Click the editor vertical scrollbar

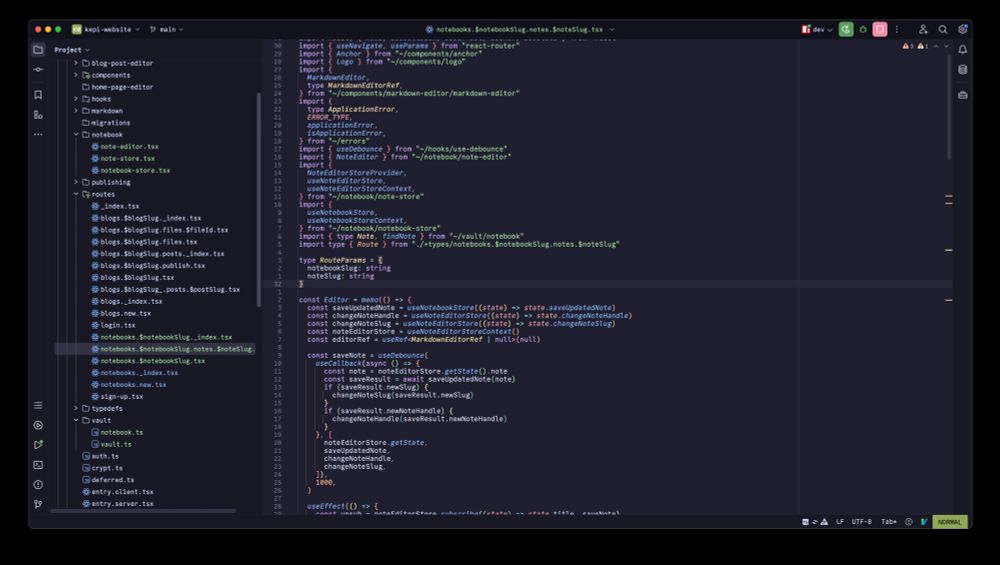(x=949, y=105)
